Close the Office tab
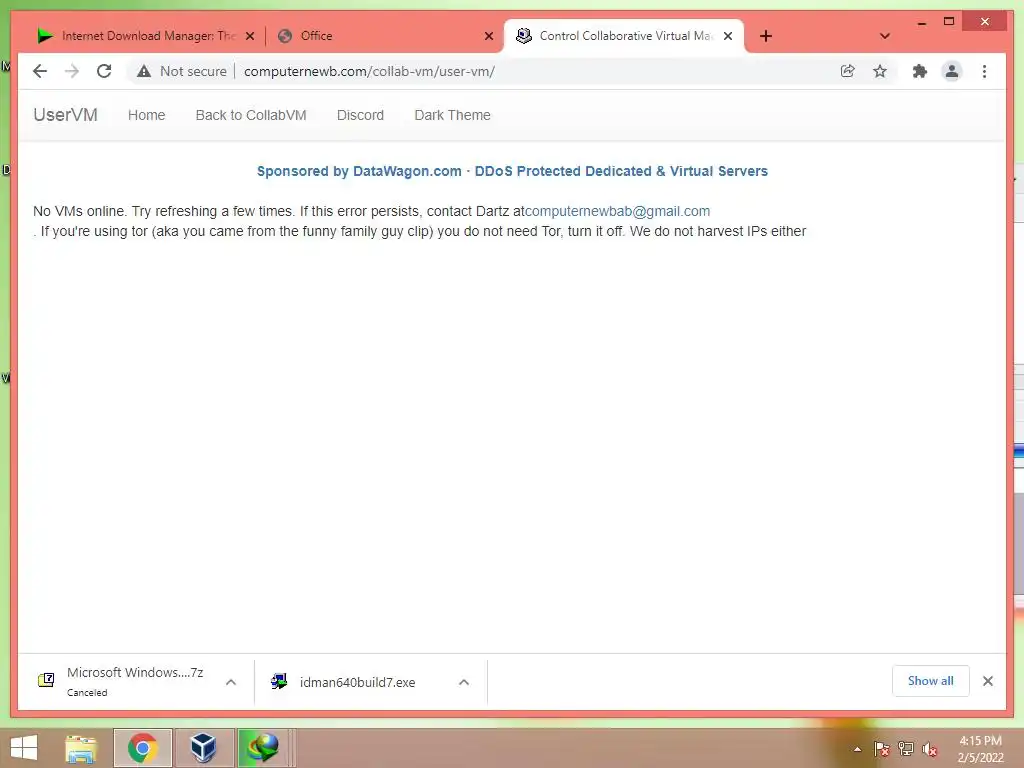Screen dimensions: 1024x768 488,36
